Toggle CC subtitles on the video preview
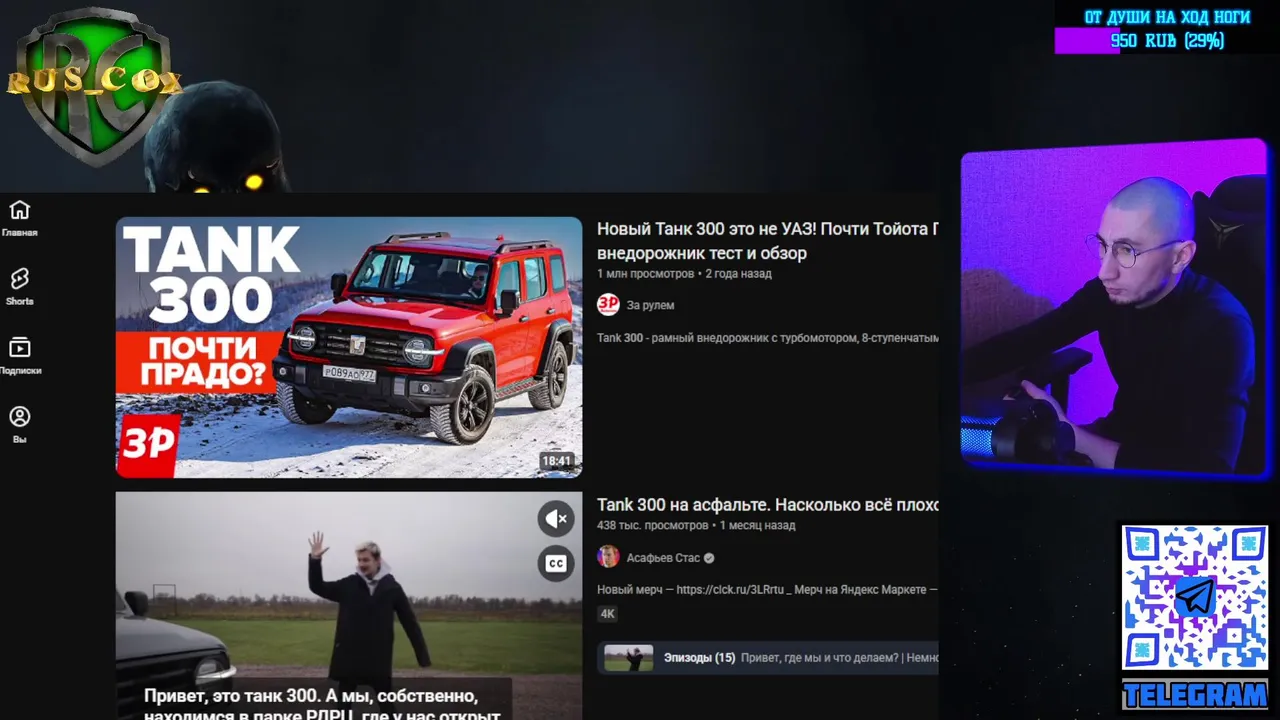The height and width of the screenshot is (720, 1280). pos(556,563)
